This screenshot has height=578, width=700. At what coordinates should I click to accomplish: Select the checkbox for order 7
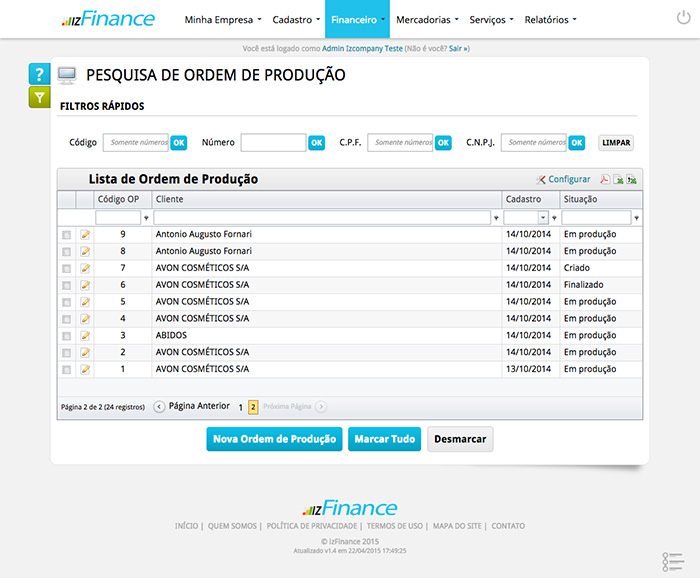pyautogui.click(x=67, y=268)
